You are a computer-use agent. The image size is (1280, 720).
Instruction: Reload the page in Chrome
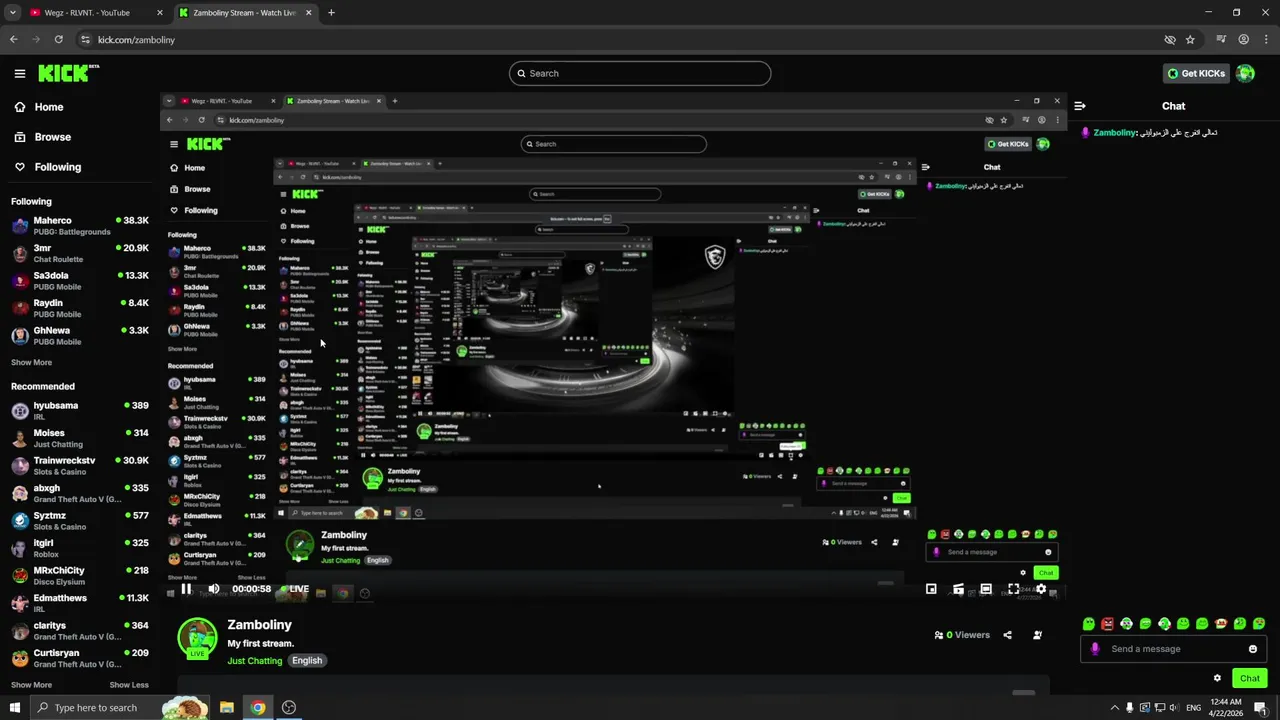click(x=58, y=40)
